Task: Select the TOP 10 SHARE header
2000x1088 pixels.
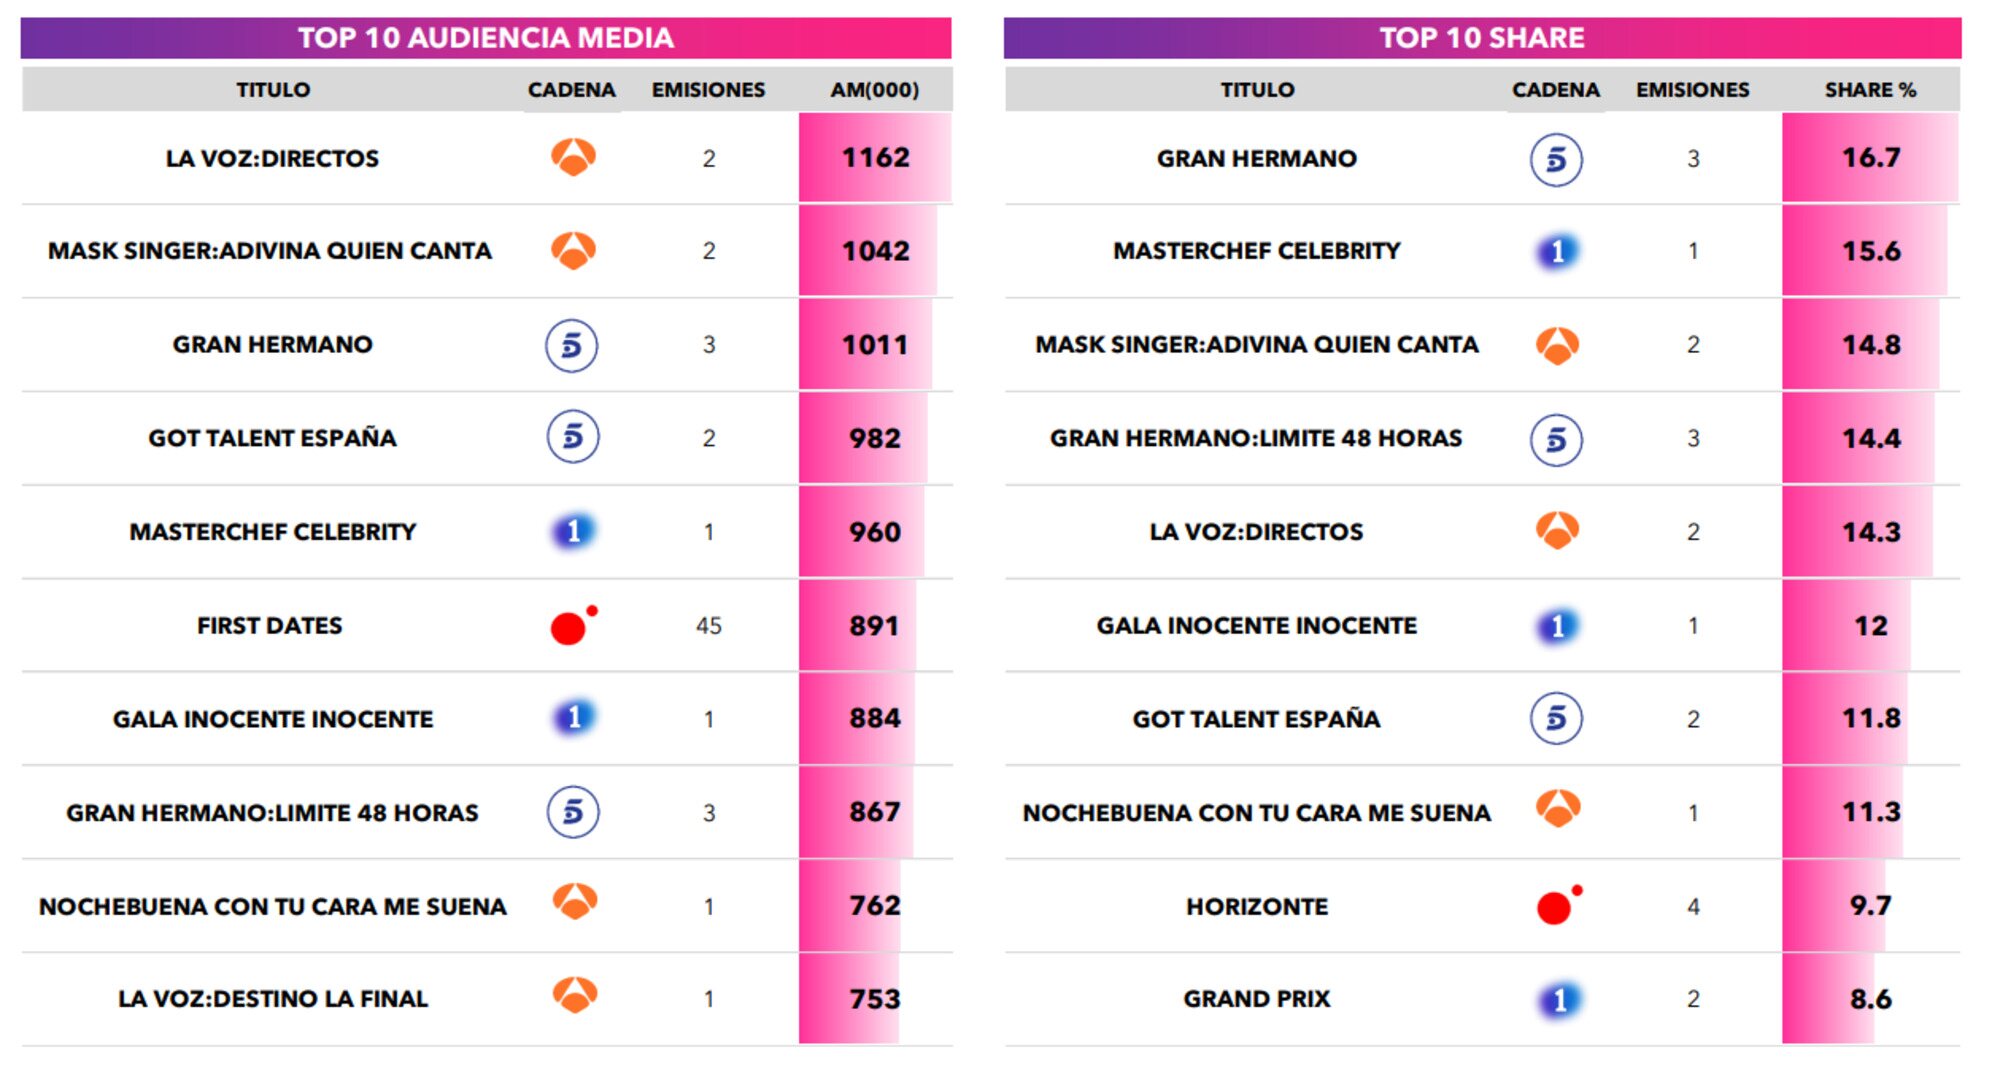Action: [1482, 38]
